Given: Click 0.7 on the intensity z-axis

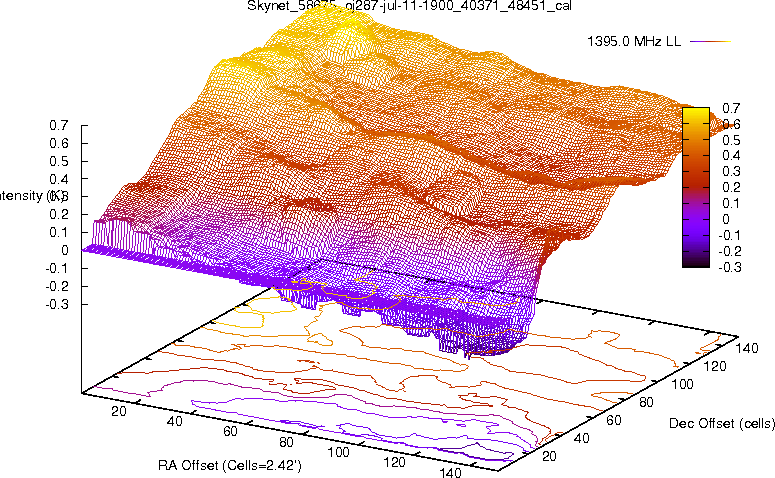Looking at the screenshot, I should tap(58, 125).
